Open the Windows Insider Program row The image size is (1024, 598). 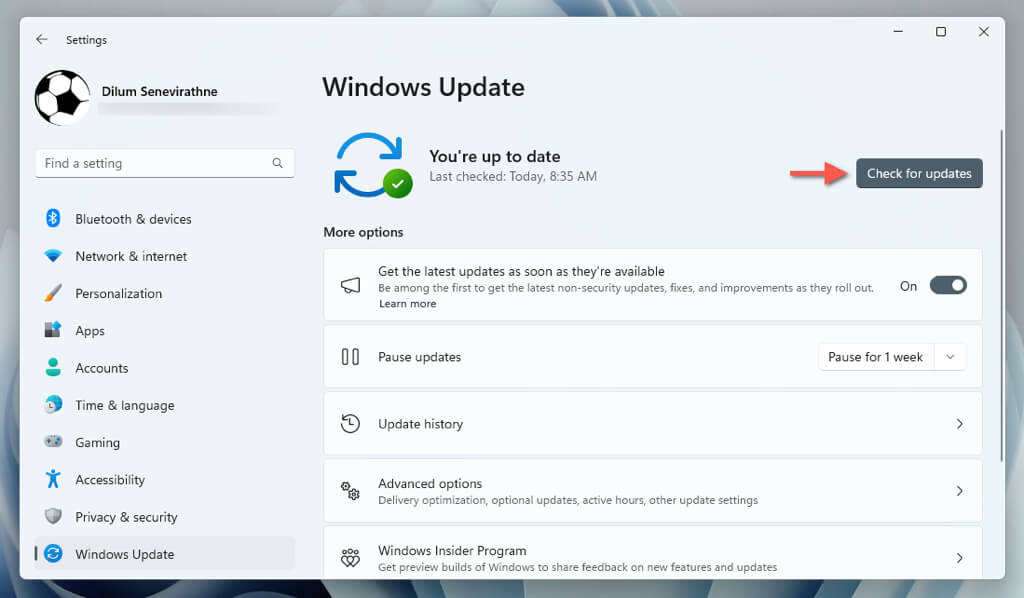[x=652, y=552]
